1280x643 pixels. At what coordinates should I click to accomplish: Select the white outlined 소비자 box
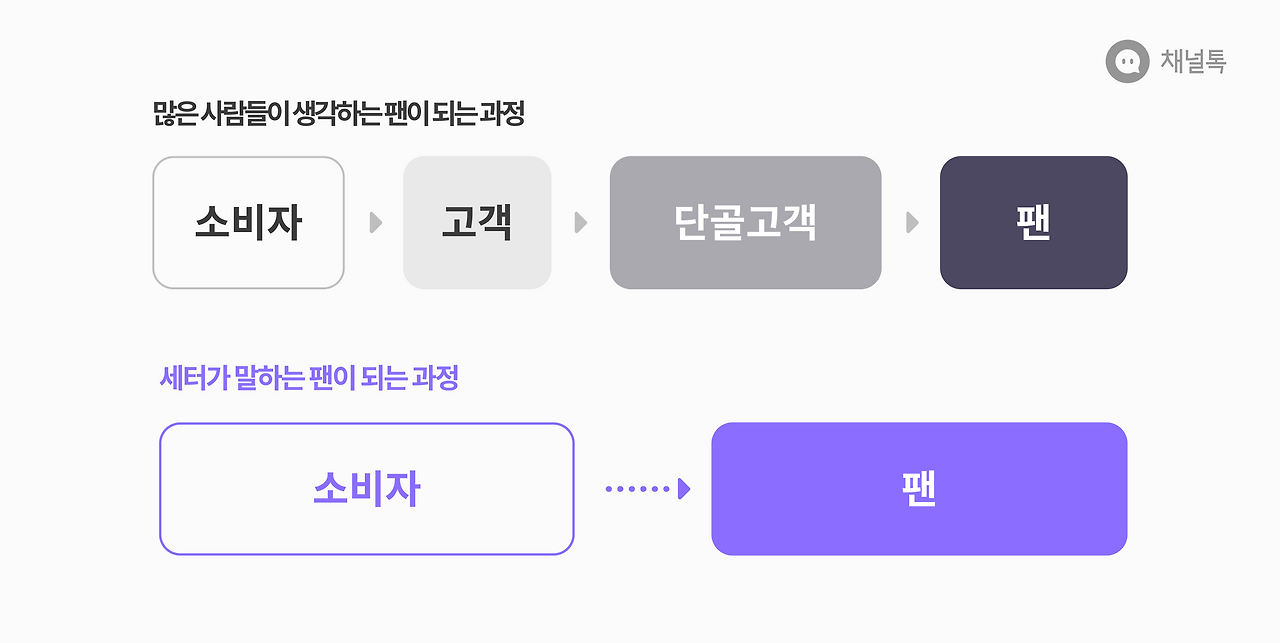tap(248, 222)
